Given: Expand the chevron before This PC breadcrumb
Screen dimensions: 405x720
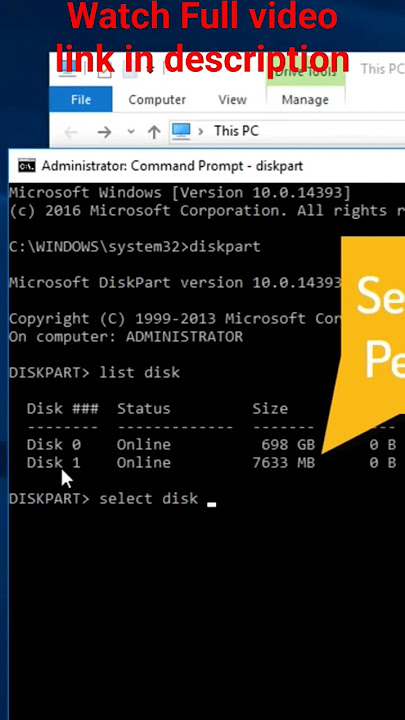Looking at the screenshot, I should (x=201, y=131).
